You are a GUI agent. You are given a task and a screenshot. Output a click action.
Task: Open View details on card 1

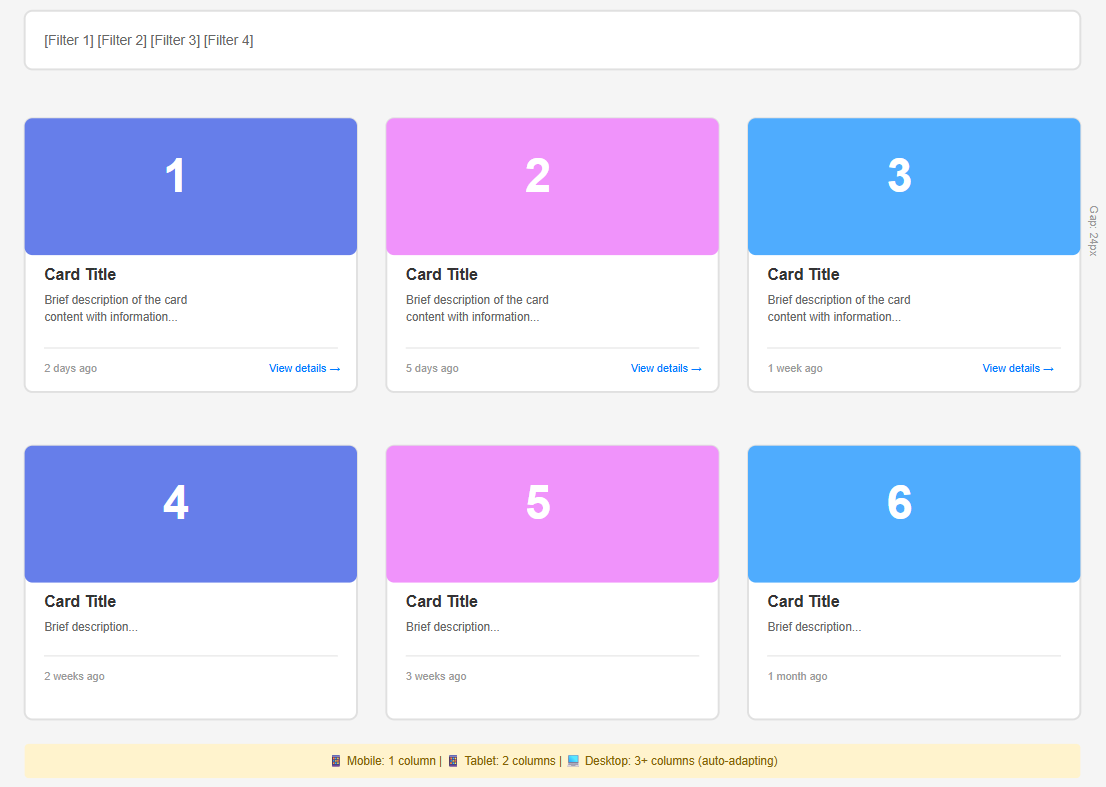pos(304,368)
